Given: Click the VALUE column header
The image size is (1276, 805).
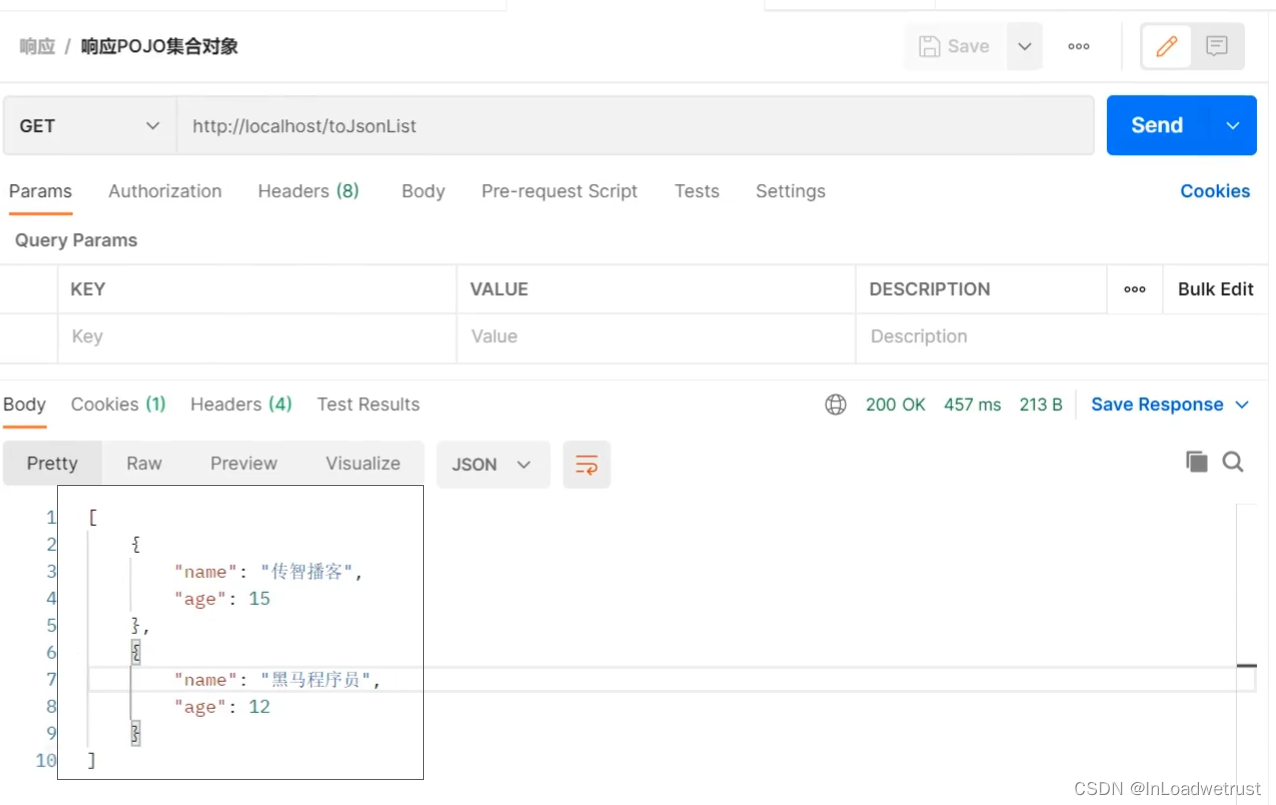Looking at the screenshot, I should (499, 289).
